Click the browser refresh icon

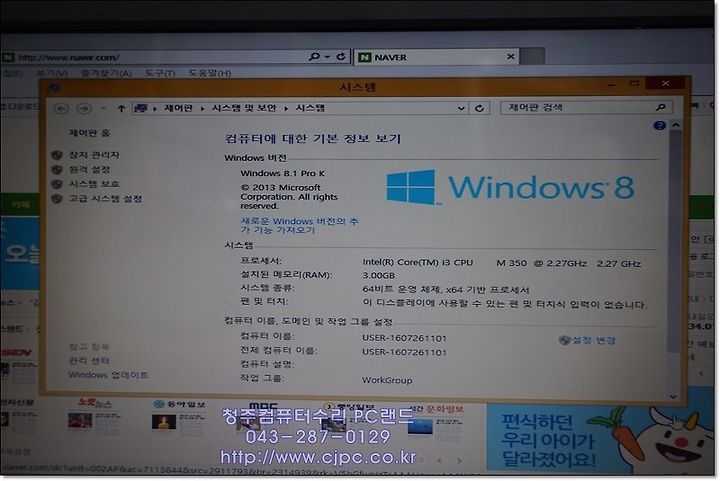point(341,56)
